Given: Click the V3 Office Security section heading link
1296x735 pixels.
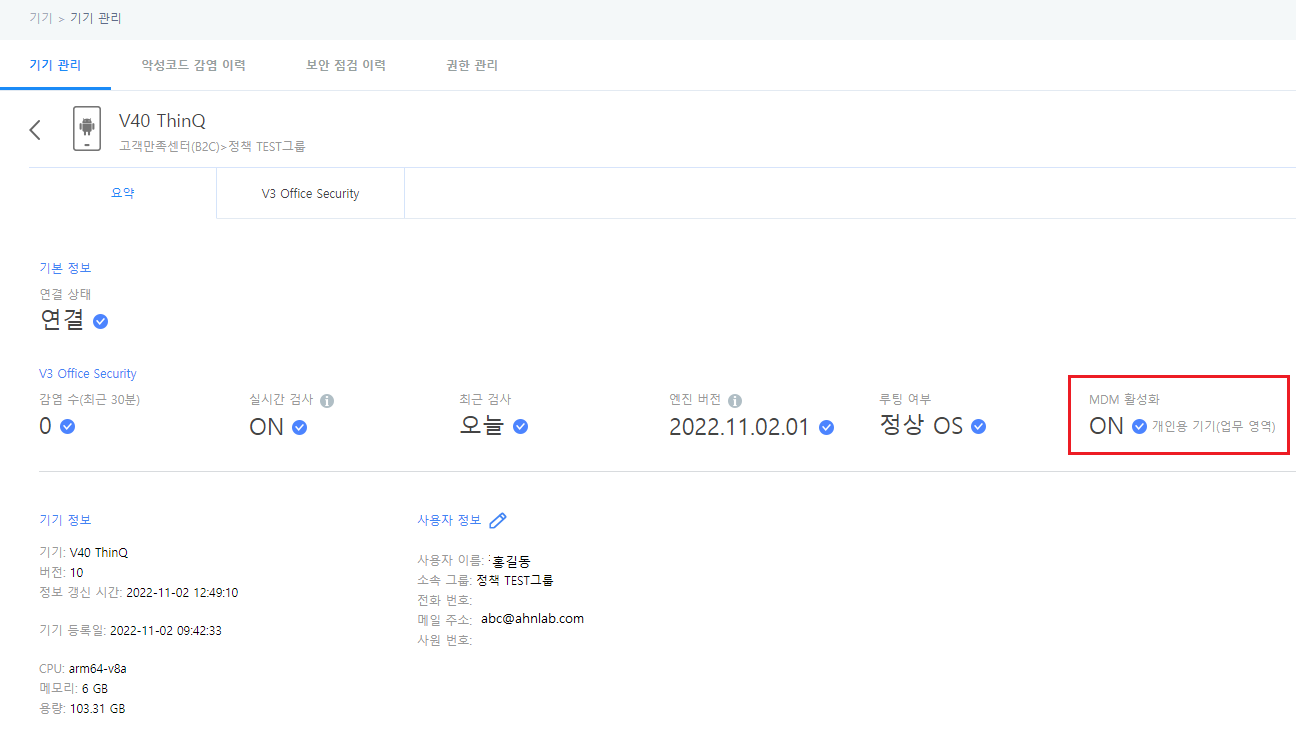Looking at the screenshot, I should pyautogui.click(x=88, y=374).
